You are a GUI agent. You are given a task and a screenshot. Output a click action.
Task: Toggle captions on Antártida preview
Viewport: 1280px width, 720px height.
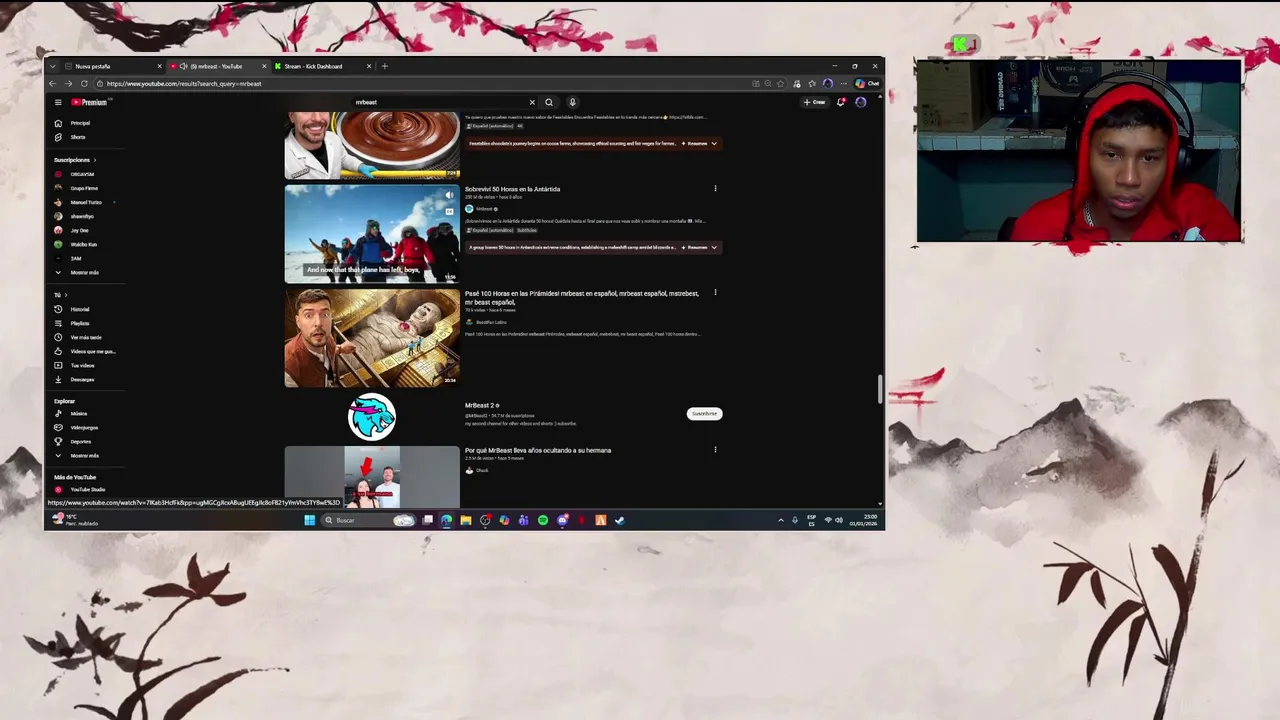pyautogui.click(x=449, y=211)
